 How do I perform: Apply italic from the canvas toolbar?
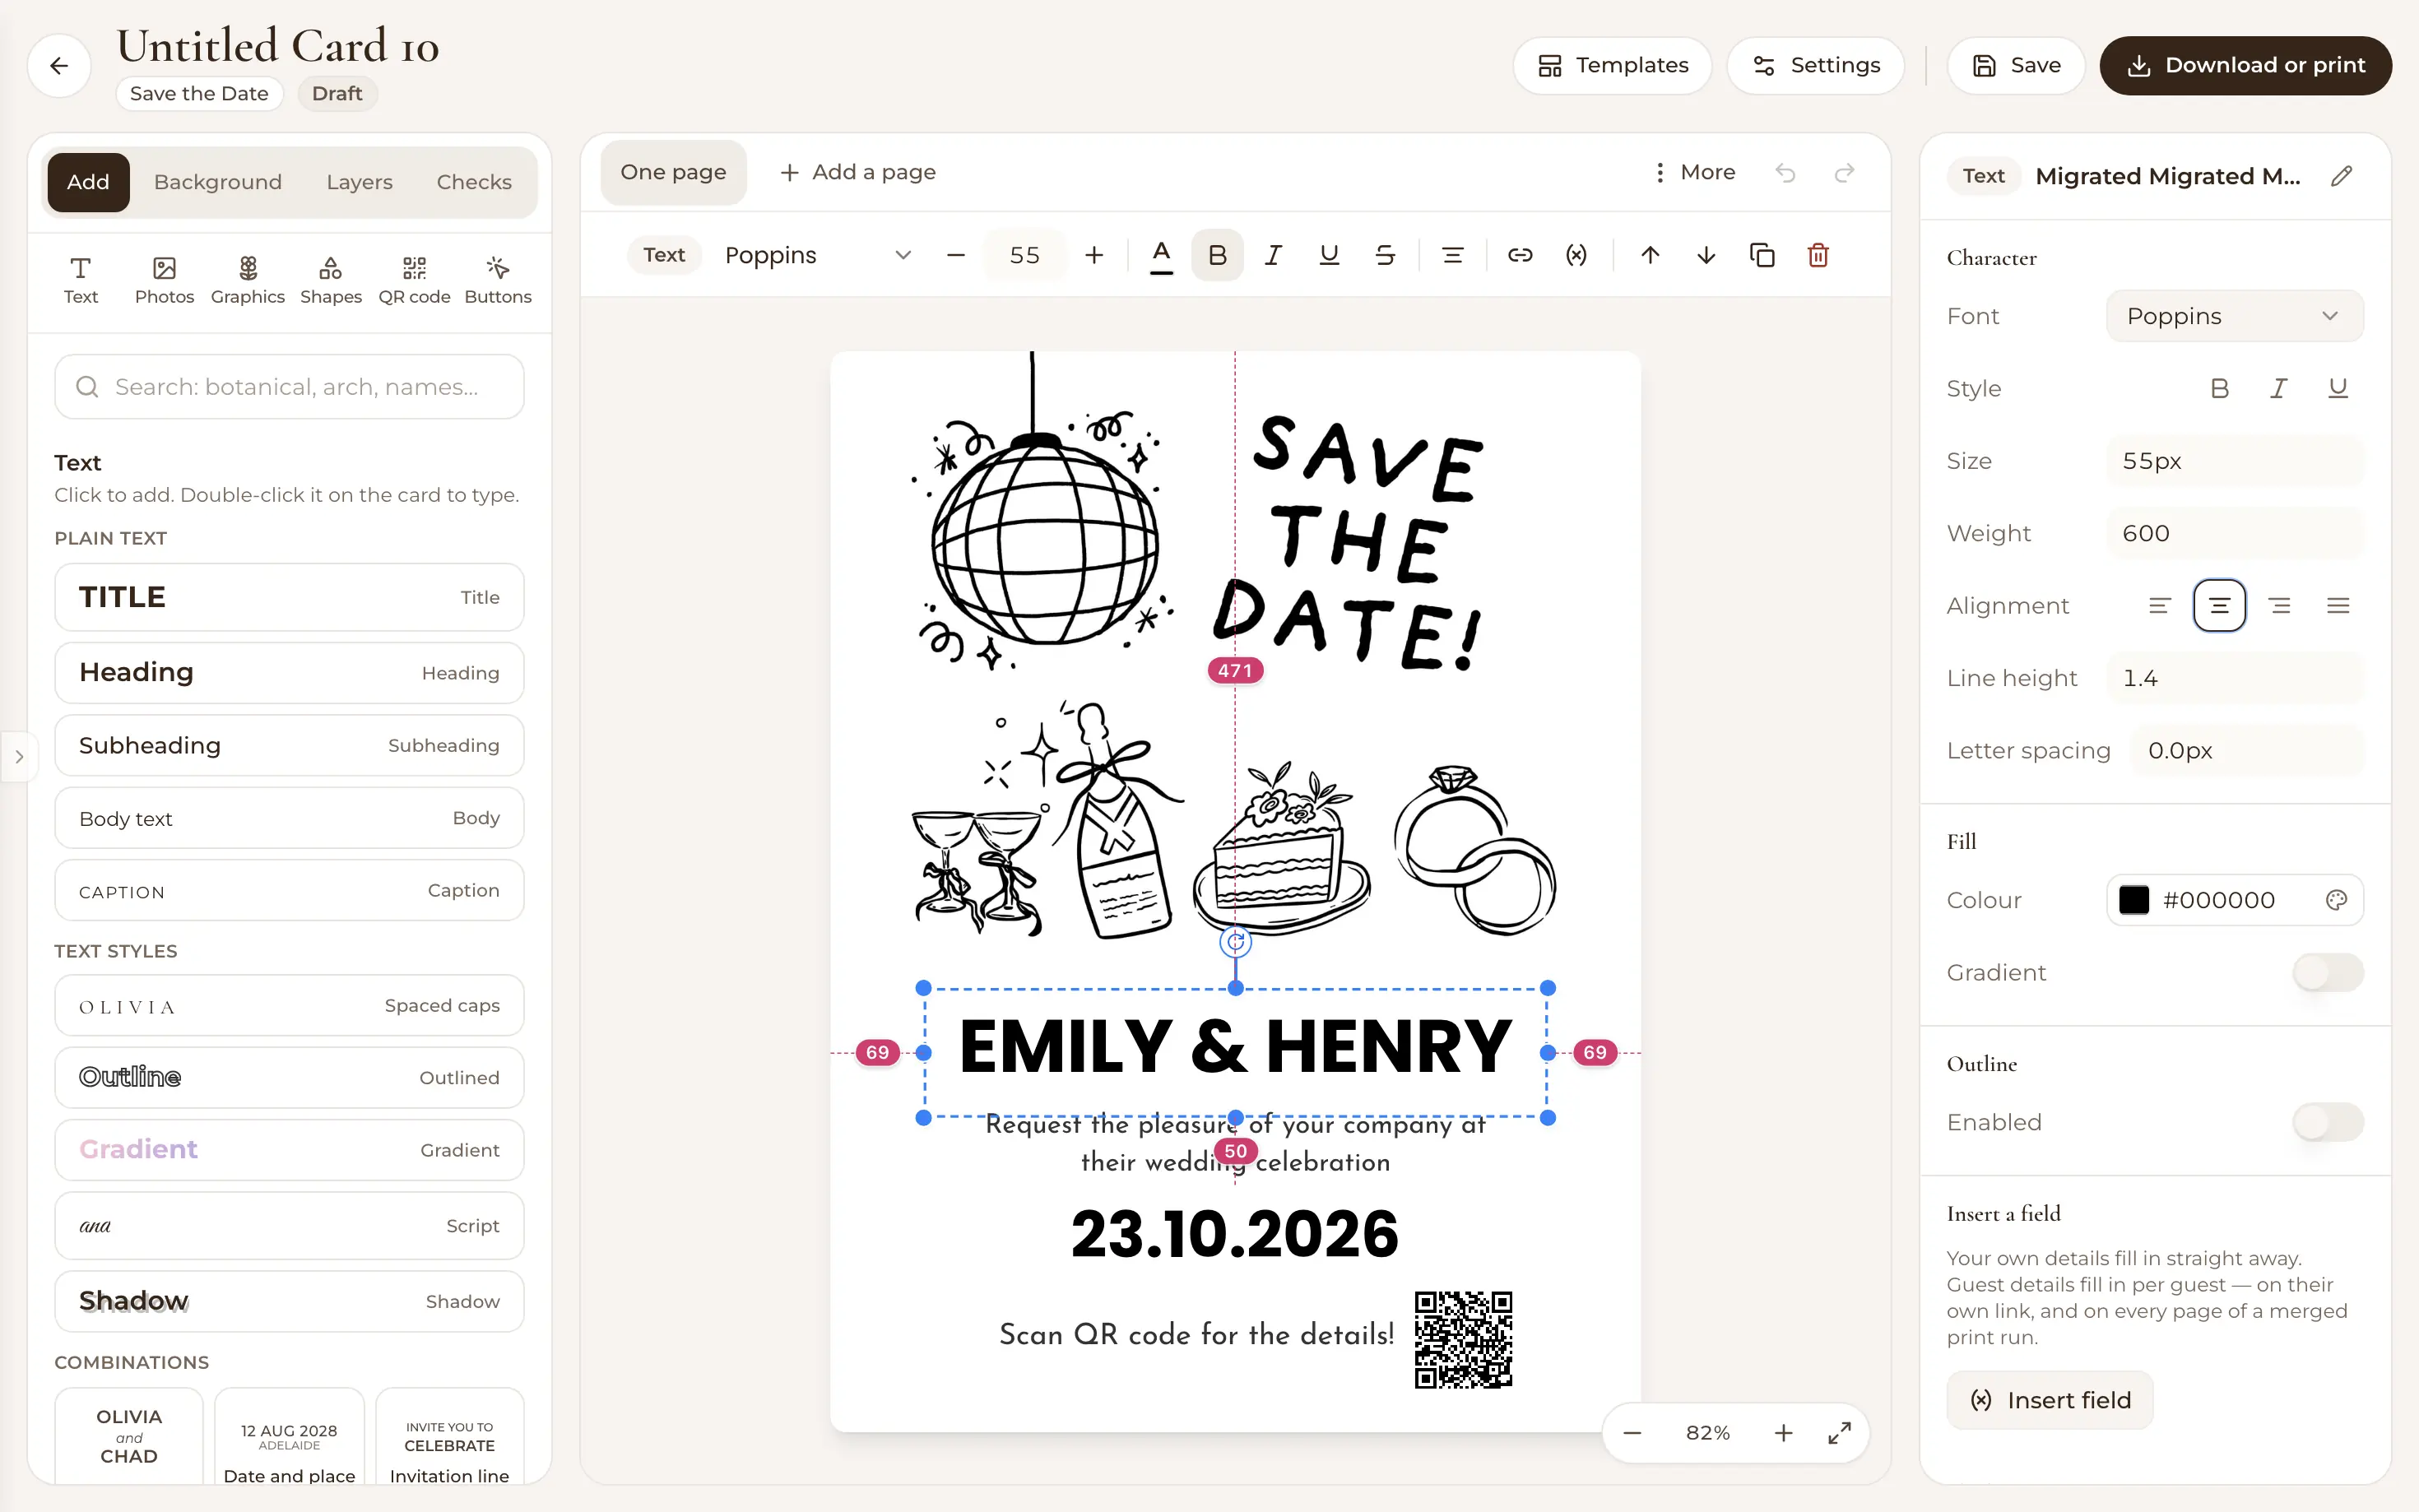pyautogui.click(x=1273, y=256)
